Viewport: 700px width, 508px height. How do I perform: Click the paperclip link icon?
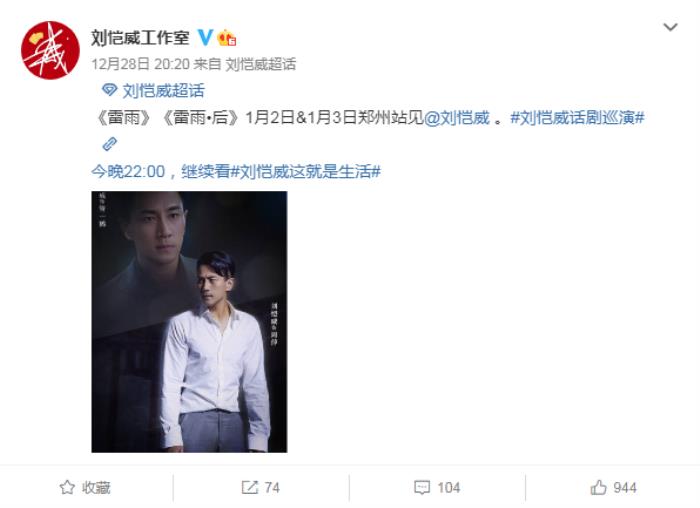tap(109, 144)
